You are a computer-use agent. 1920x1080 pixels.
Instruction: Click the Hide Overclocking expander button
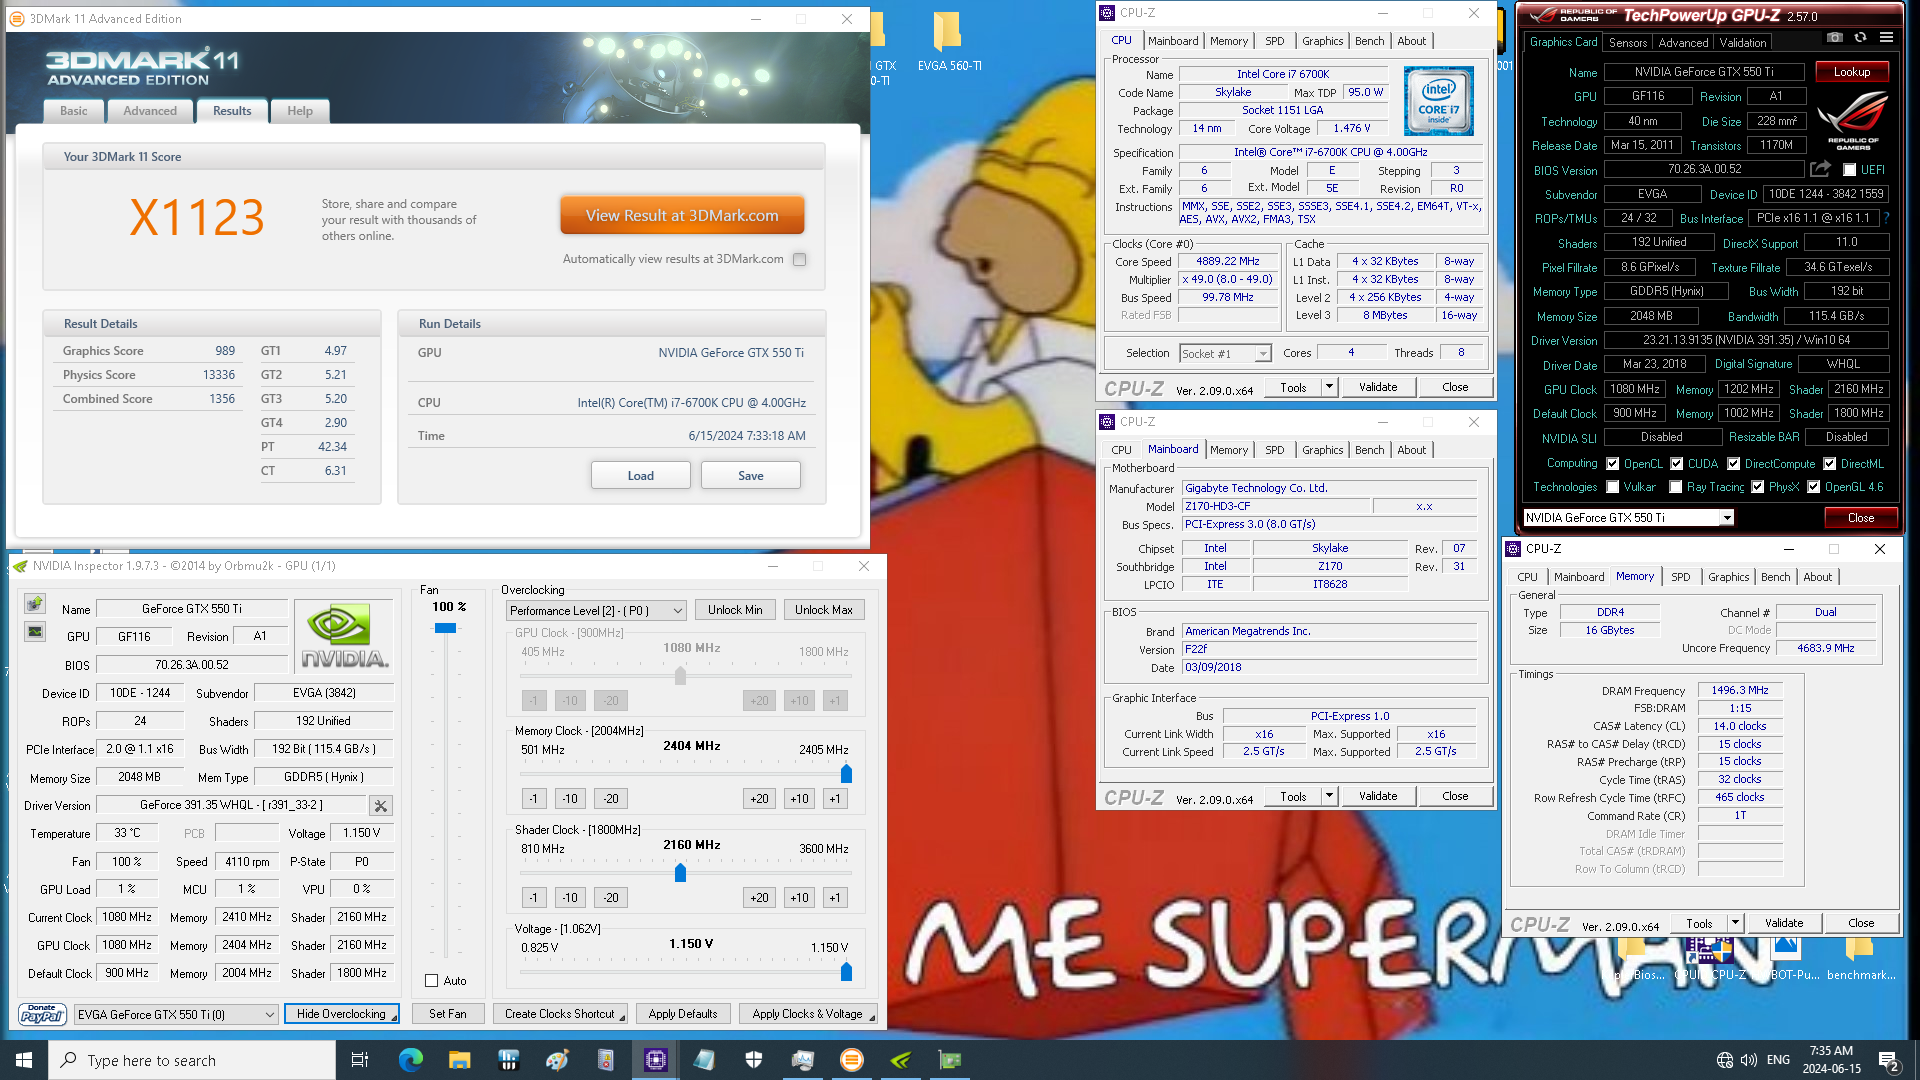coord(341,1014)
